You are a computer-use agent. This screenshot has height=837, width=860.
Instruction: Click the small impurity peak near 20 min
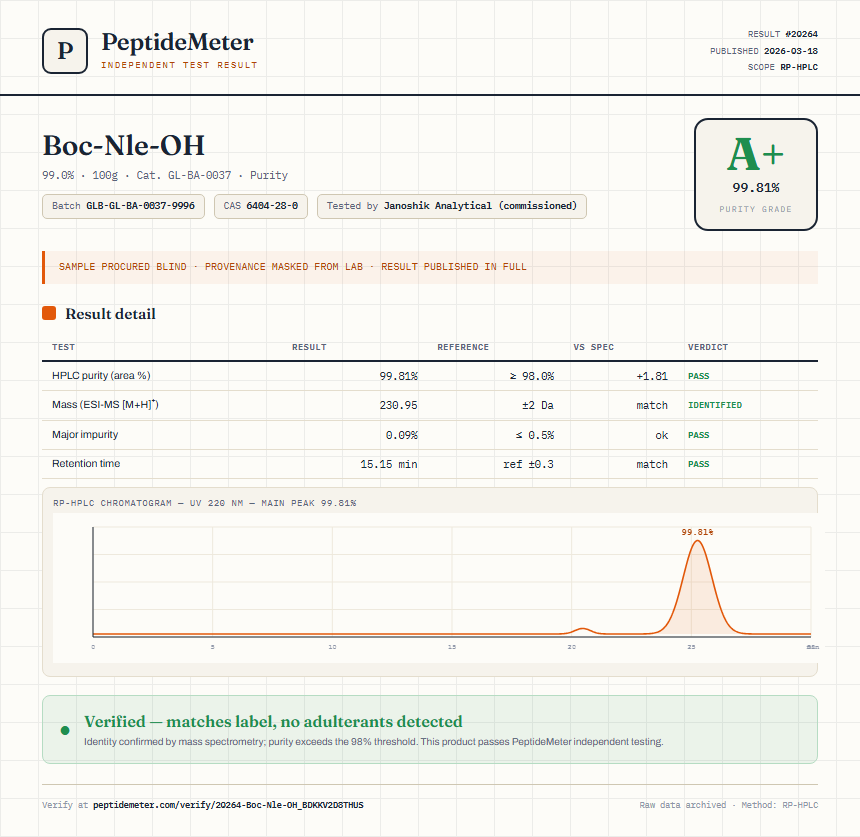pyautogui.click(x=582, y=631)
